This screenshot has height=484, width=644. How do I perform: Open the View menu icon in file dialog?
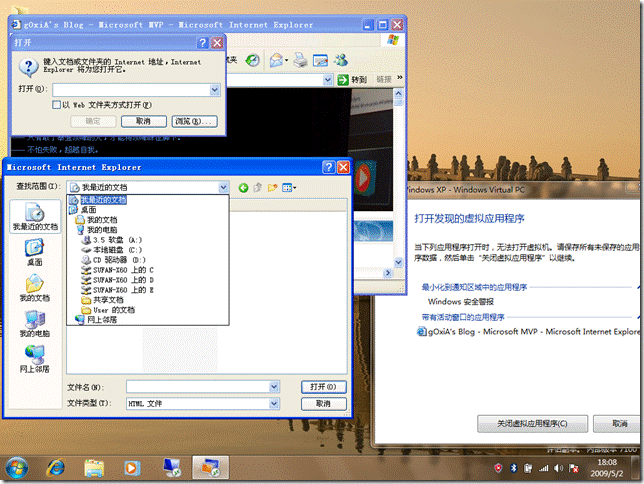(289, 188)
